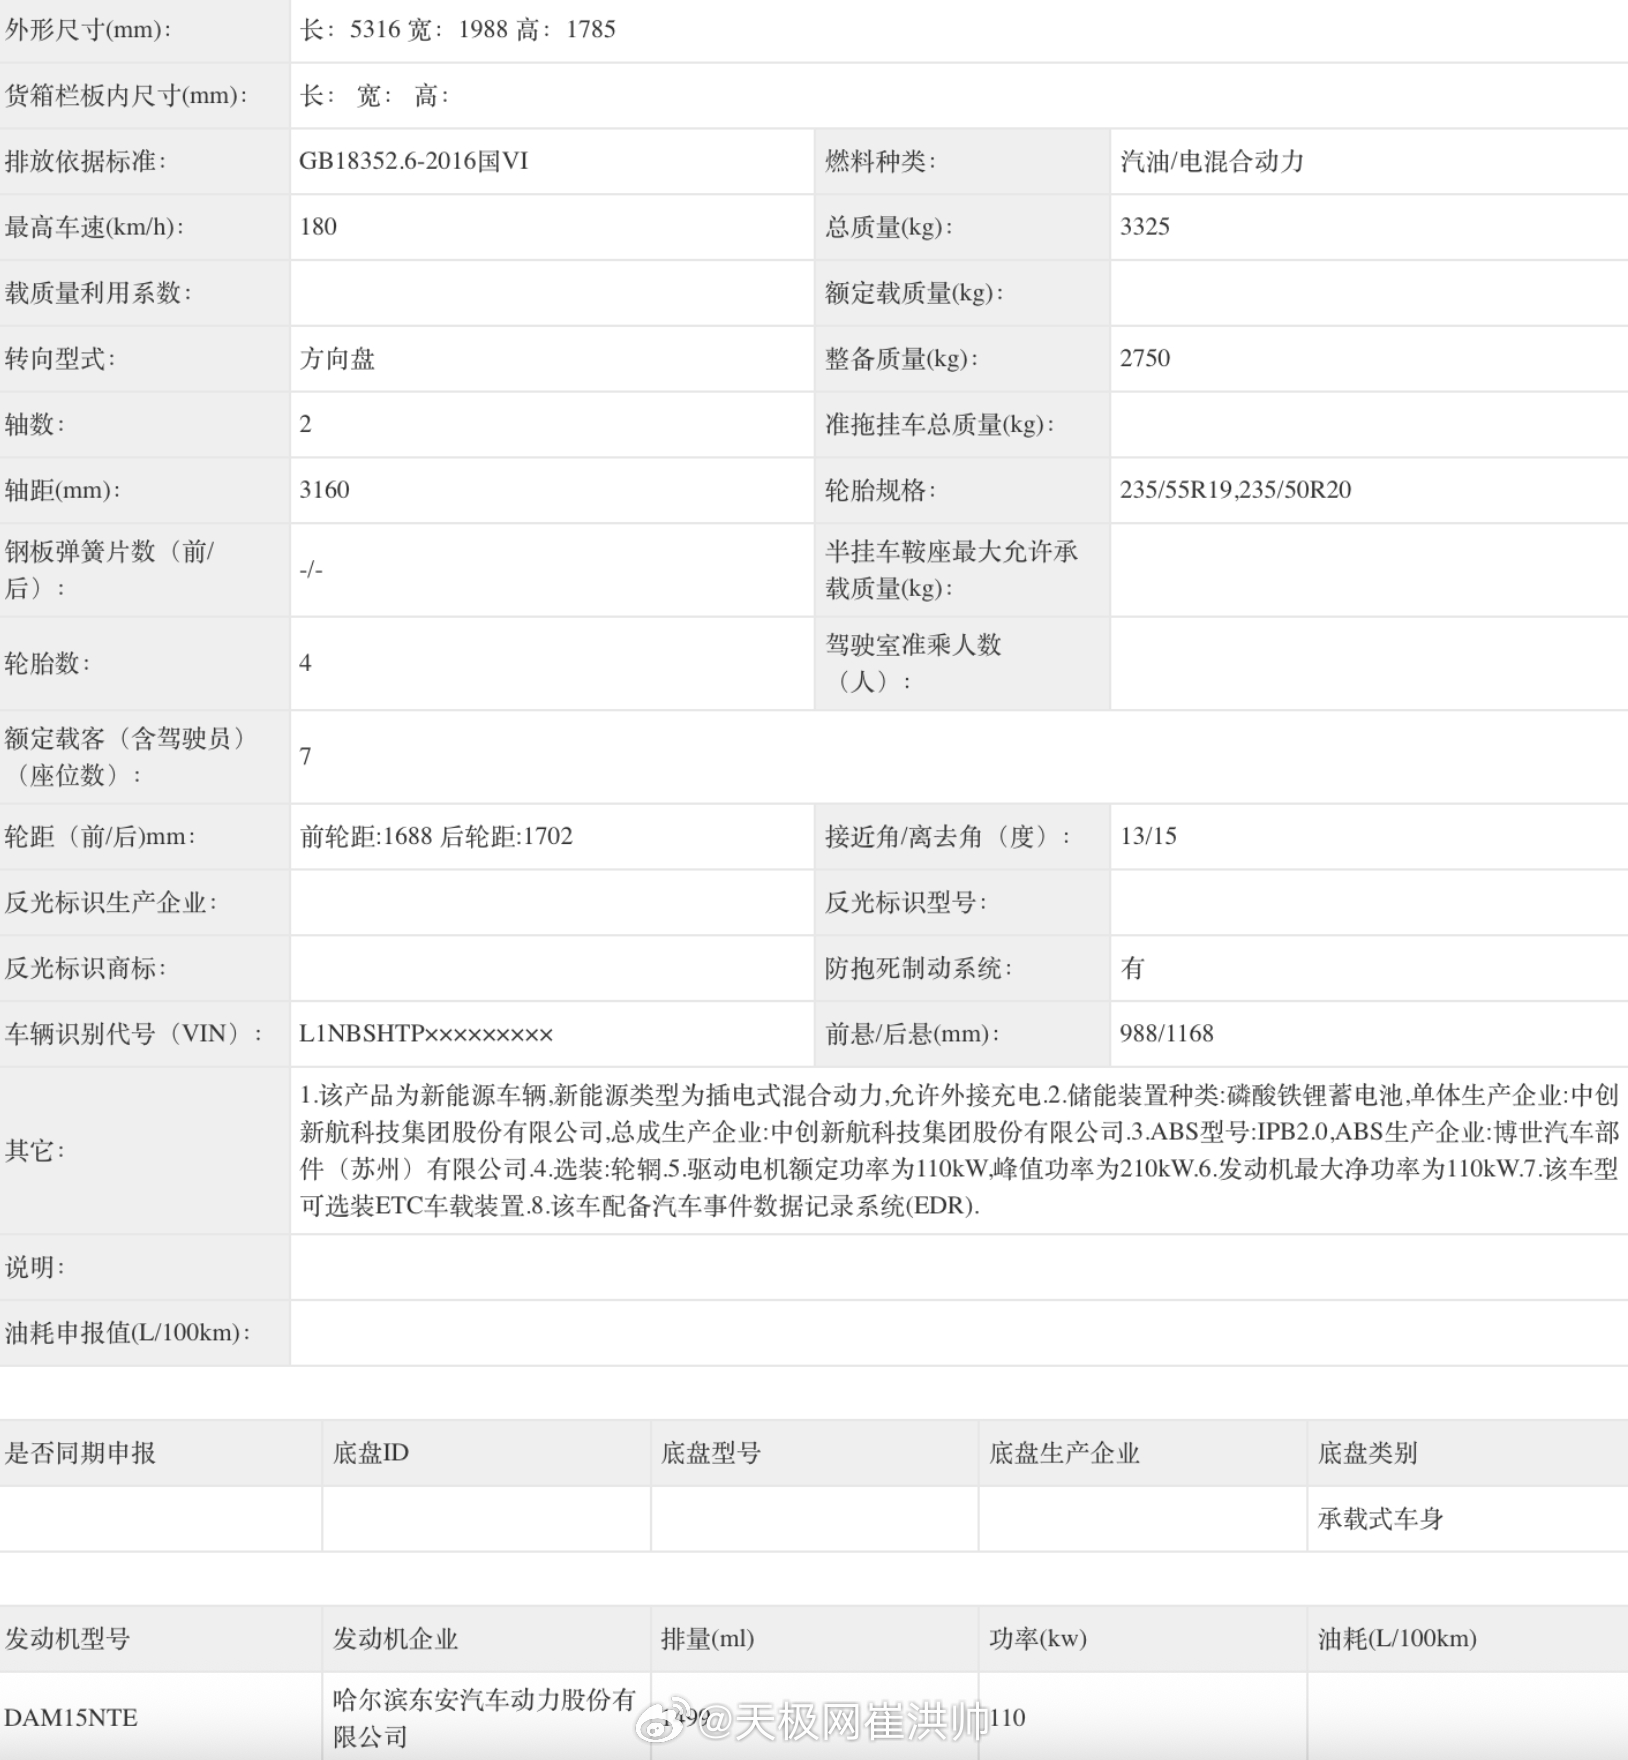Click the 转向型式 label
This screenshot has width=1628, height=1760.
[60, 359]
